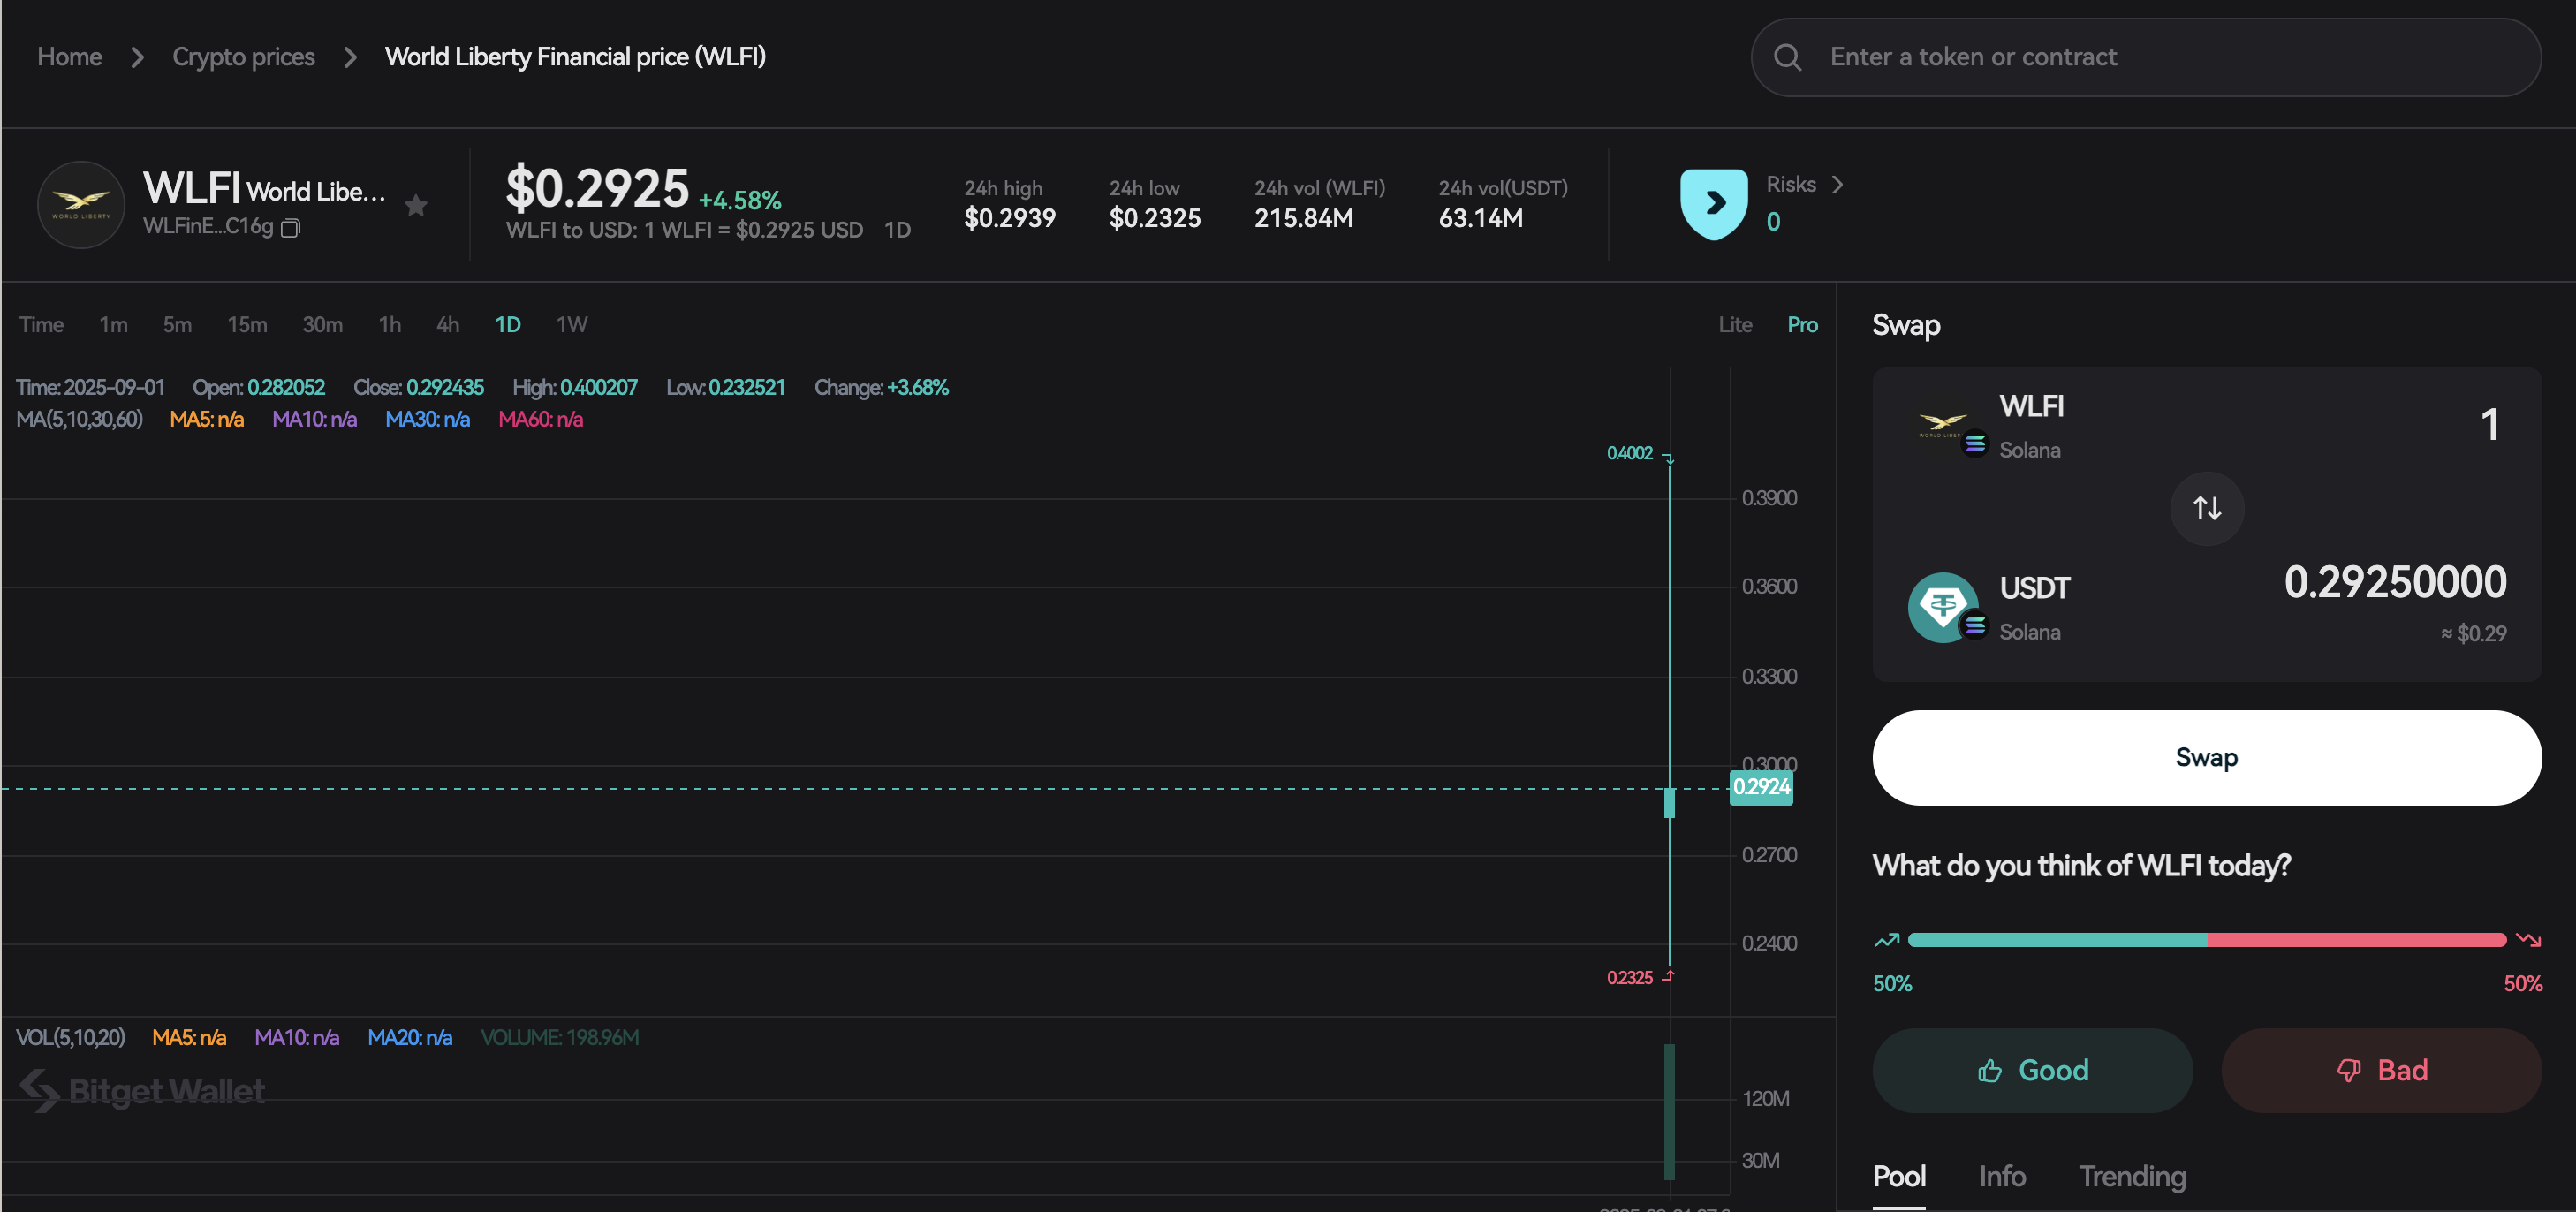This screenshot has height=1212, width=2576.
Task: Click the WLFI token logo
Action: point(80,204)
